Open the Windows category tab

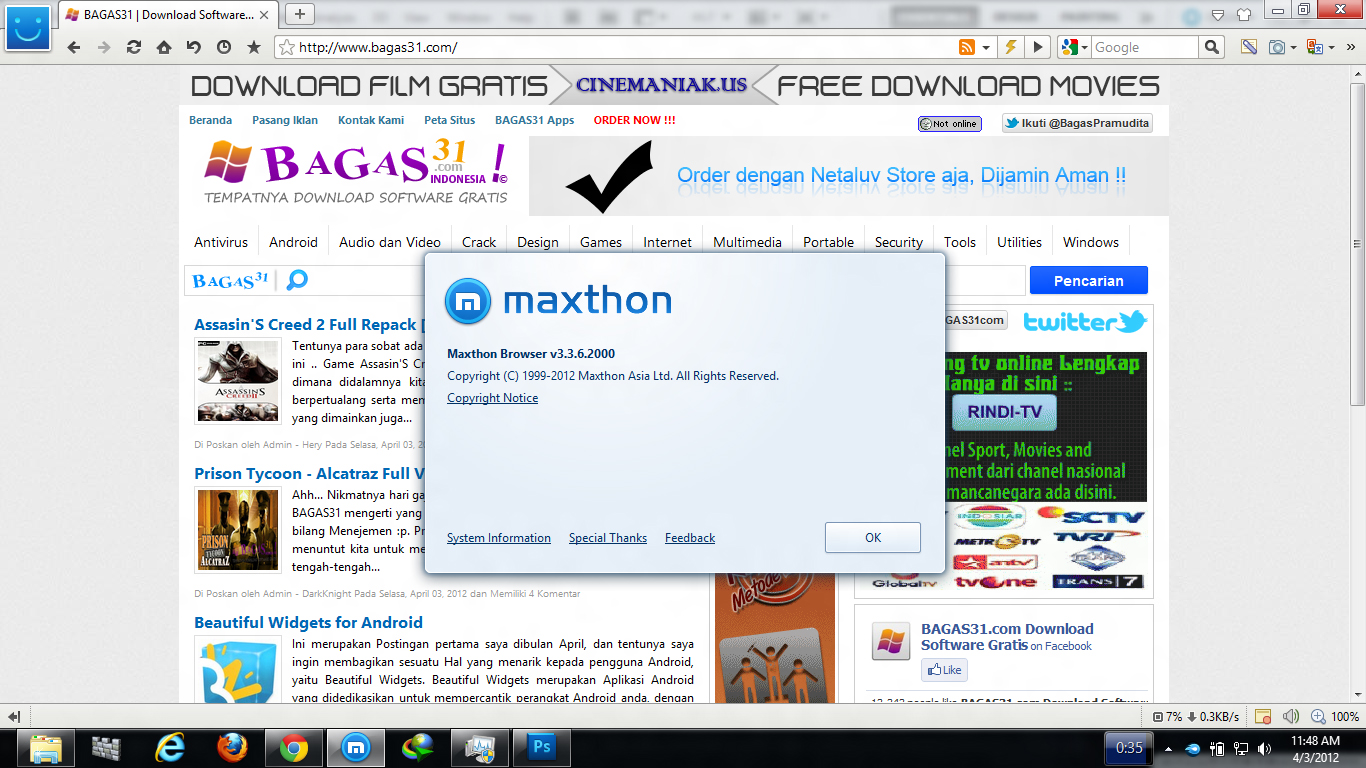point(1091,242)
